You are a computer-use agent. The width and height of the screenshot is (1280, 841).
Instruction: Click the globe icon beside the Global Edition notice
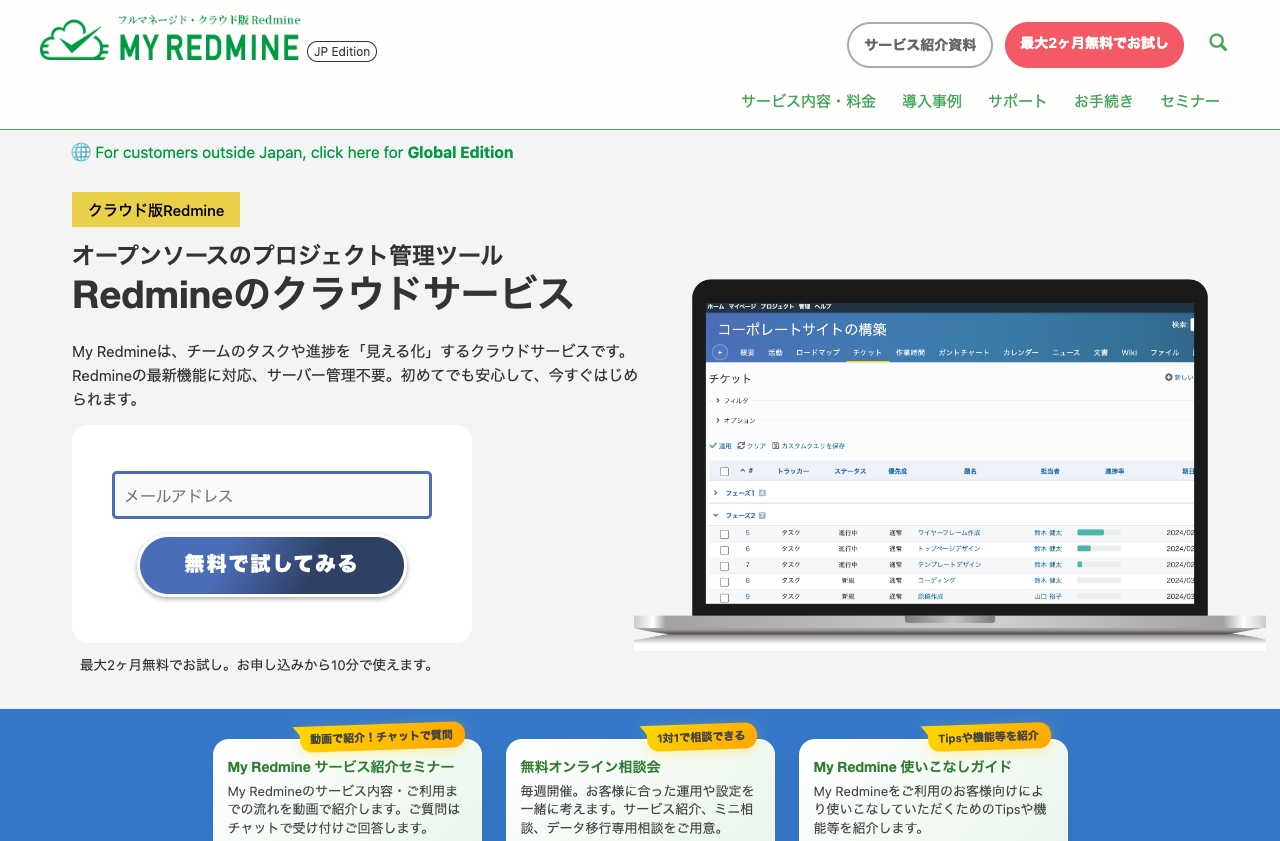pos(79,152)
